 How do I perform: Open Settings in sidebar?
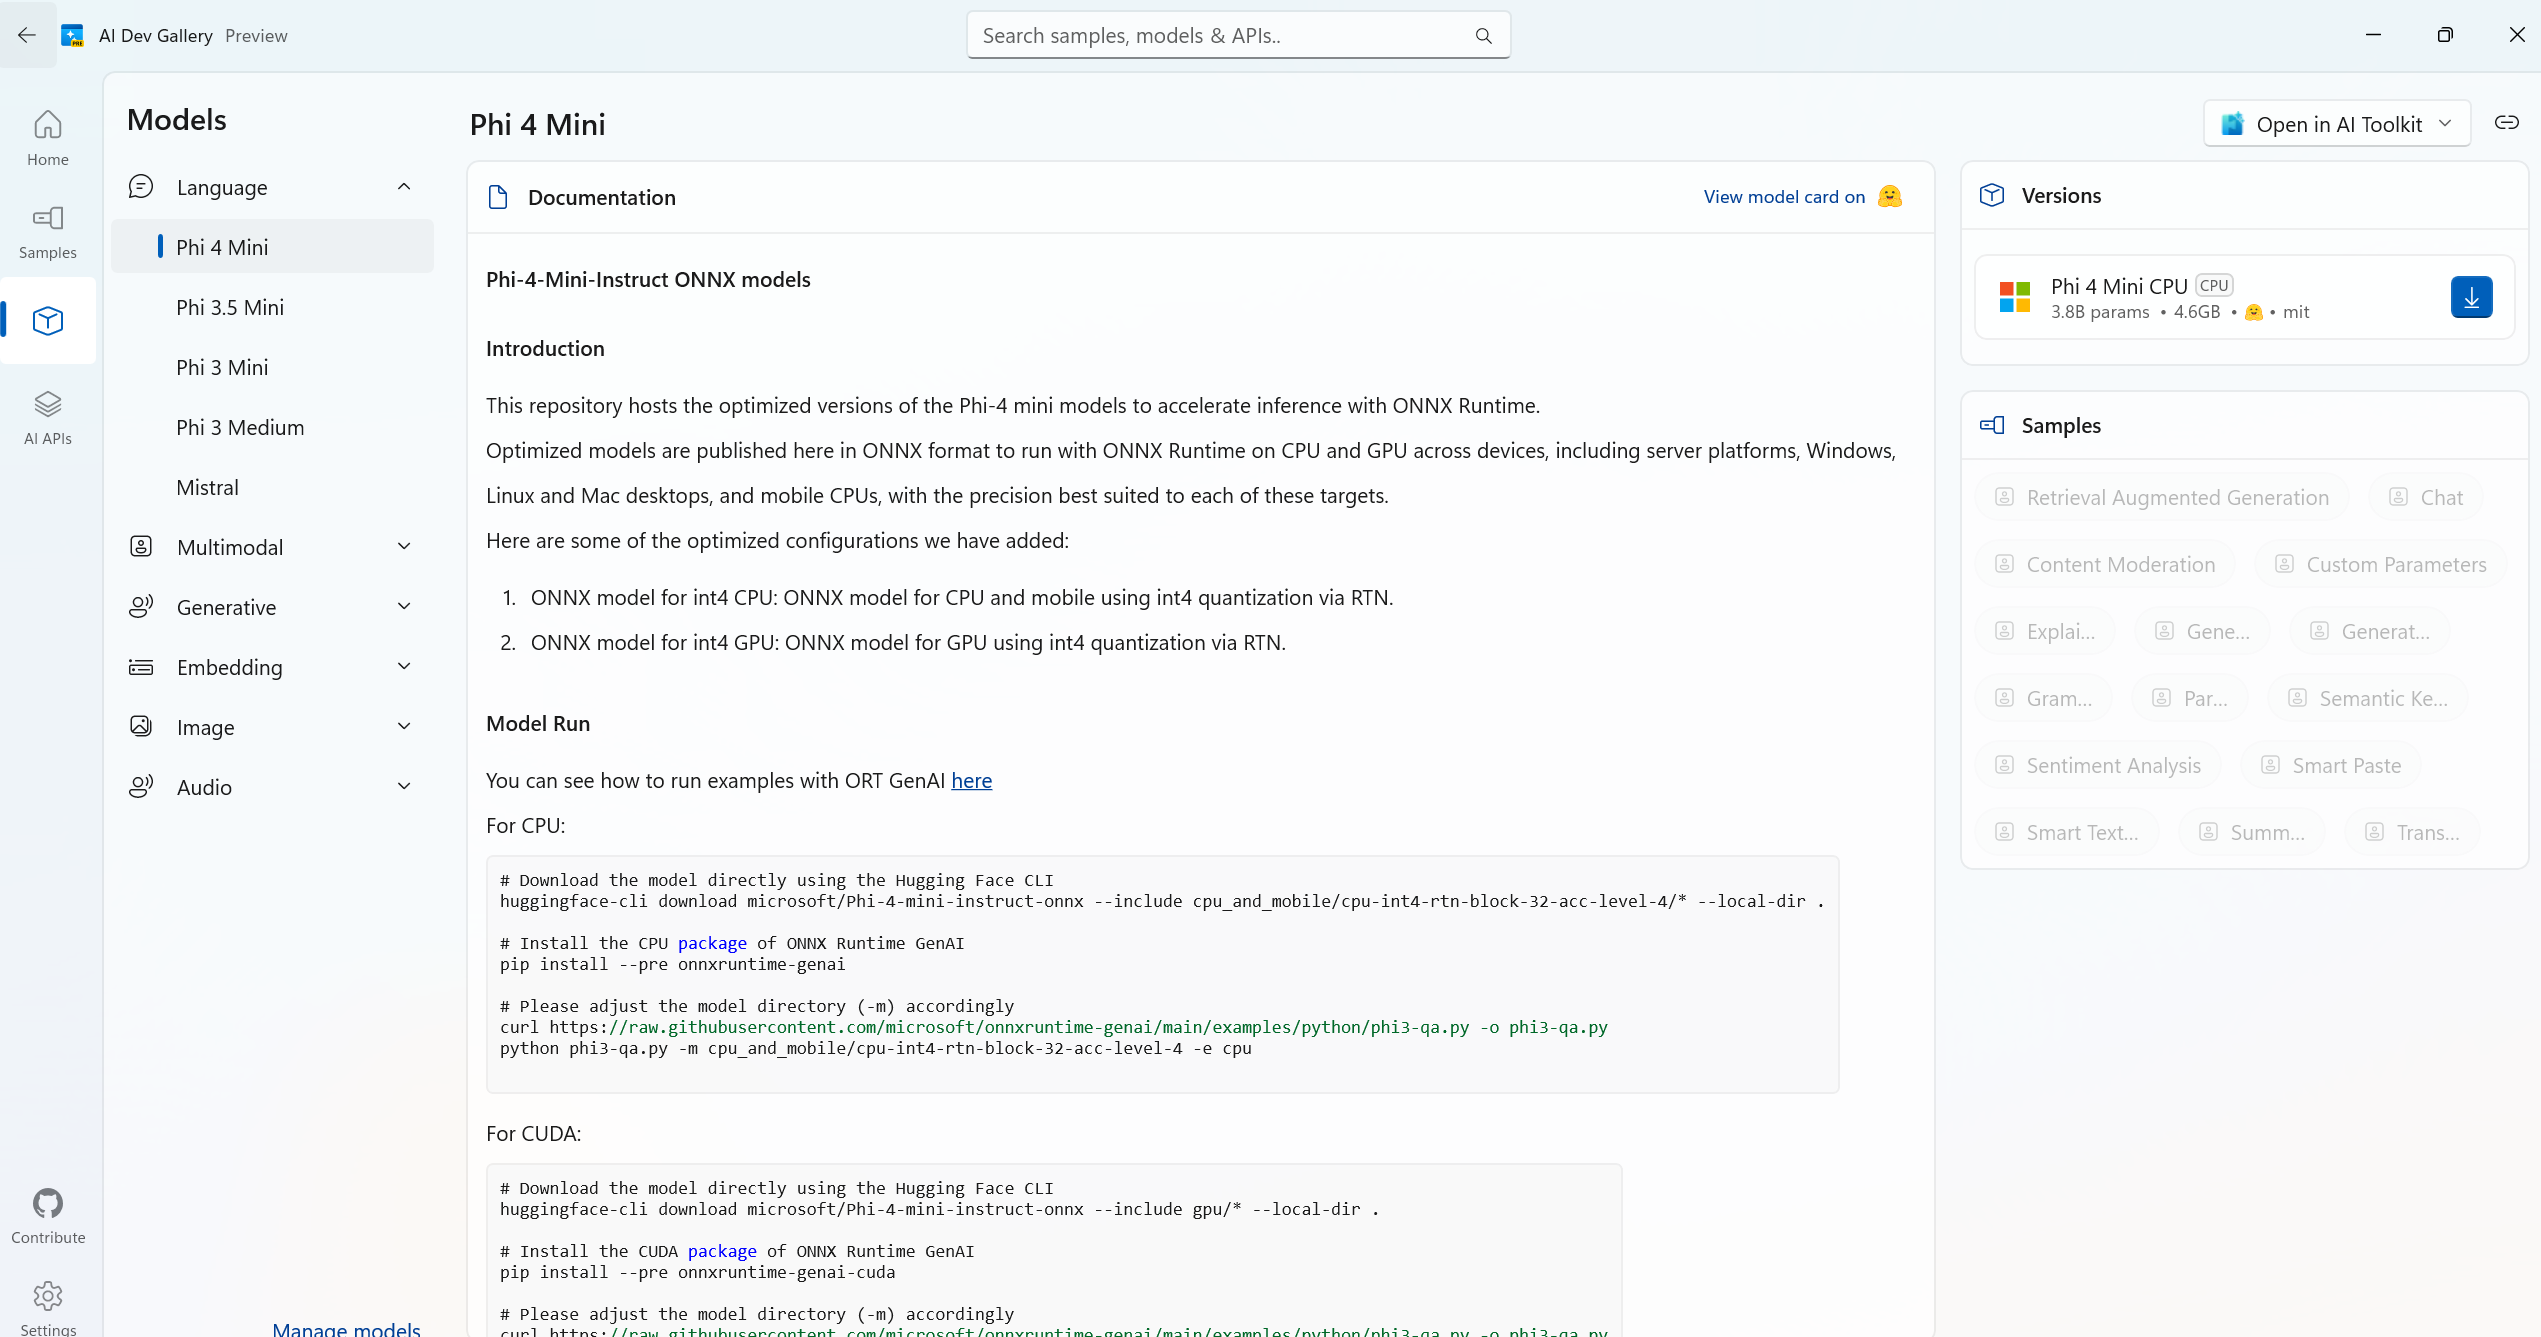point(48,1306)
